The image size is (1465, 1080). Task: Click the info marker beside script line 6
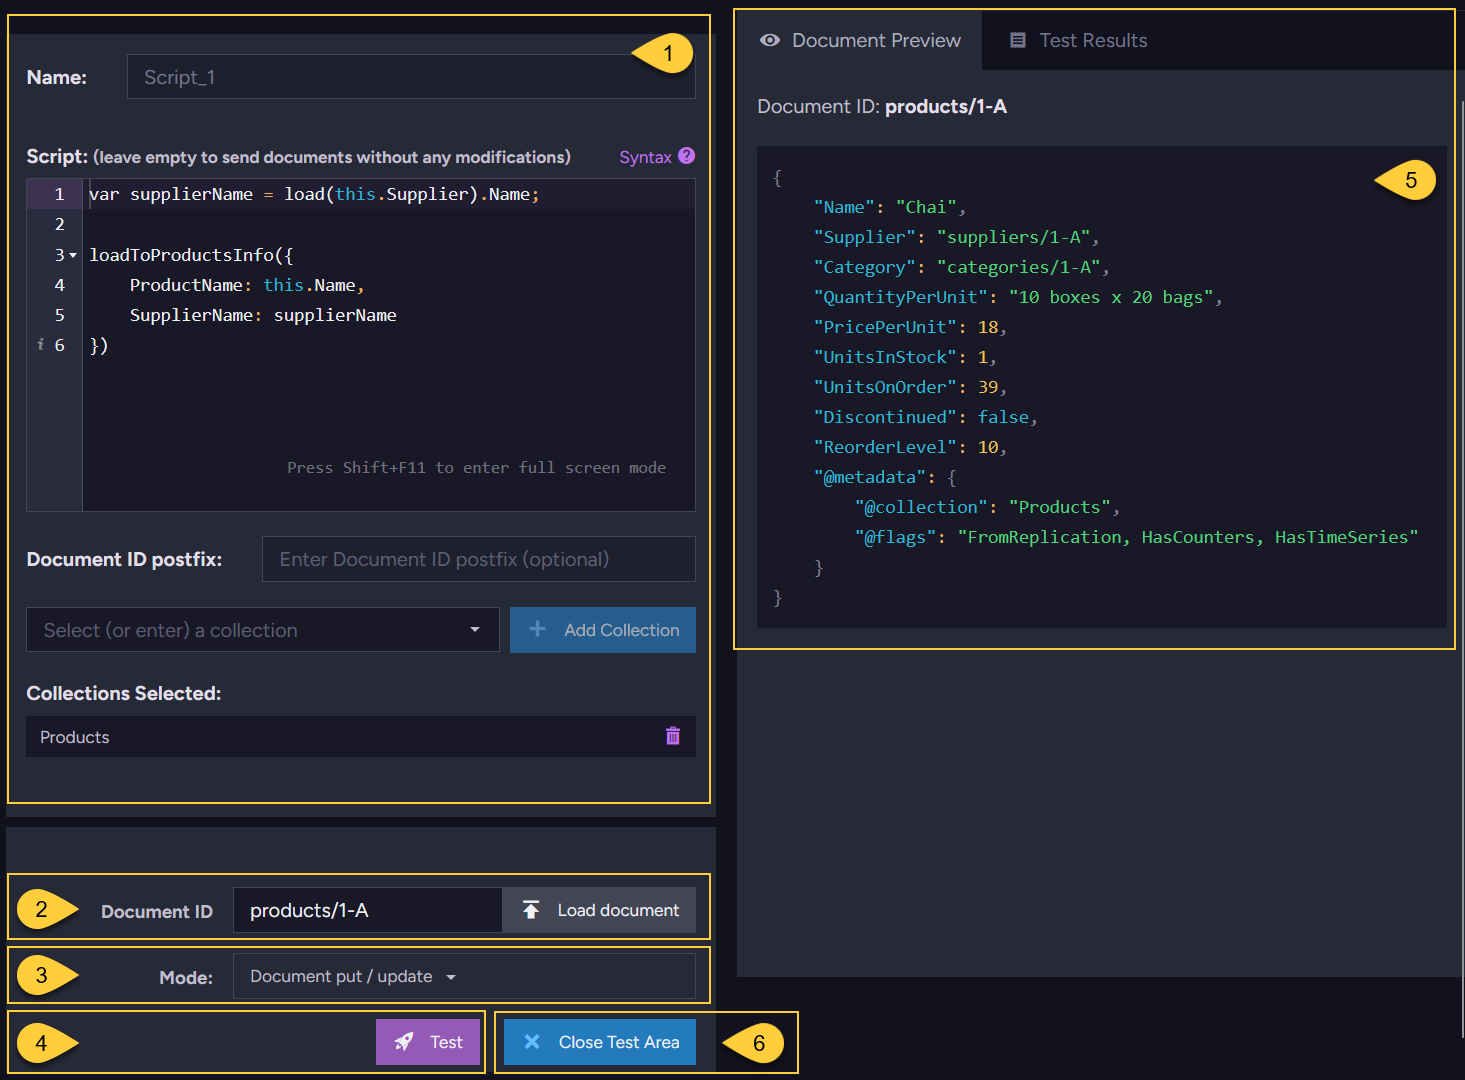click(40, 344)
